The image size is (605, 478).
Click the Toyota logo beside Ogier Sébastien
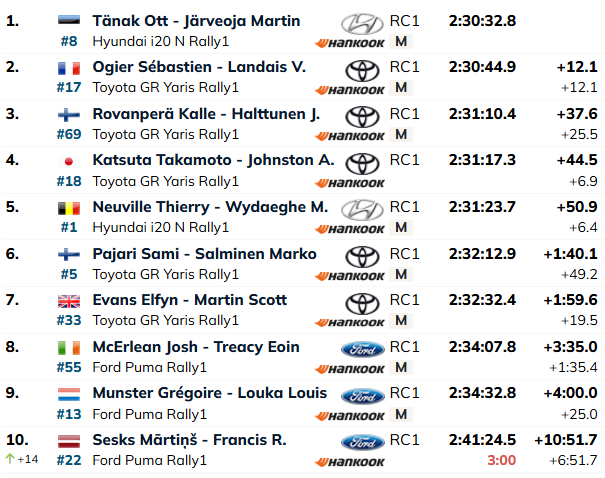click(x=362, y=71)
